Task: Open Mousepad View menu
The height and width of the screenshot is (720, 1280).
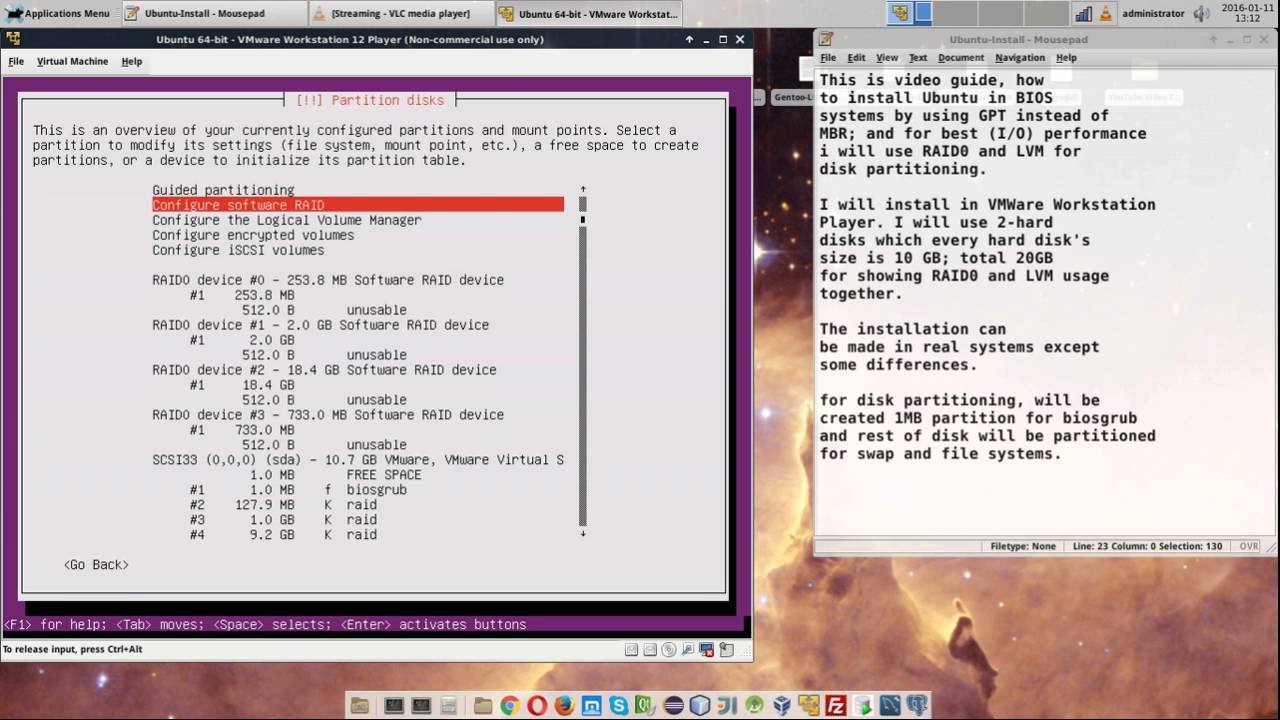Action: point(887,58)
